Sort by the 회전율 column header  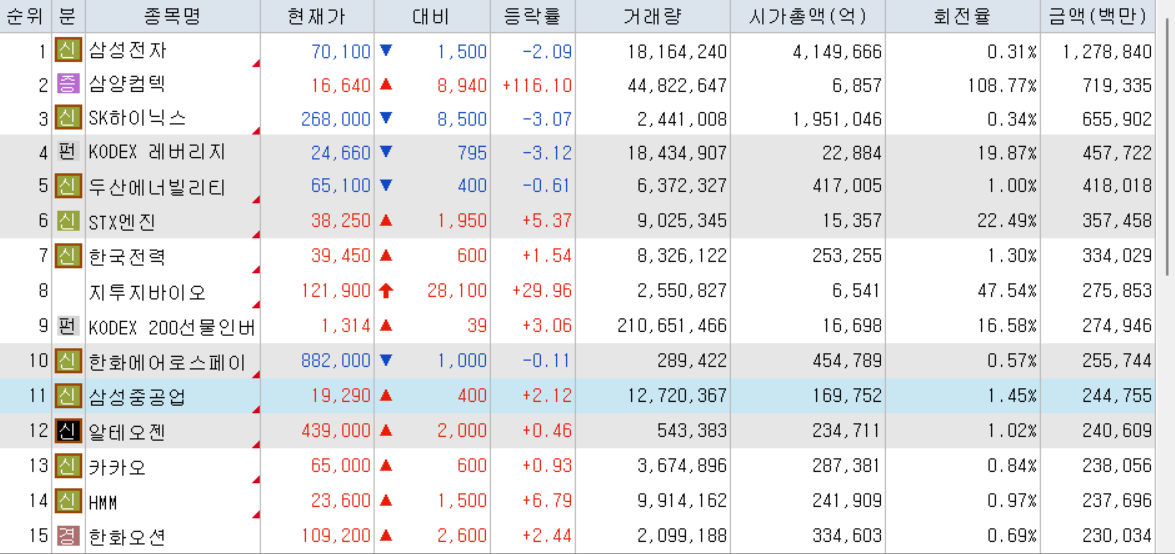(963, 16)
